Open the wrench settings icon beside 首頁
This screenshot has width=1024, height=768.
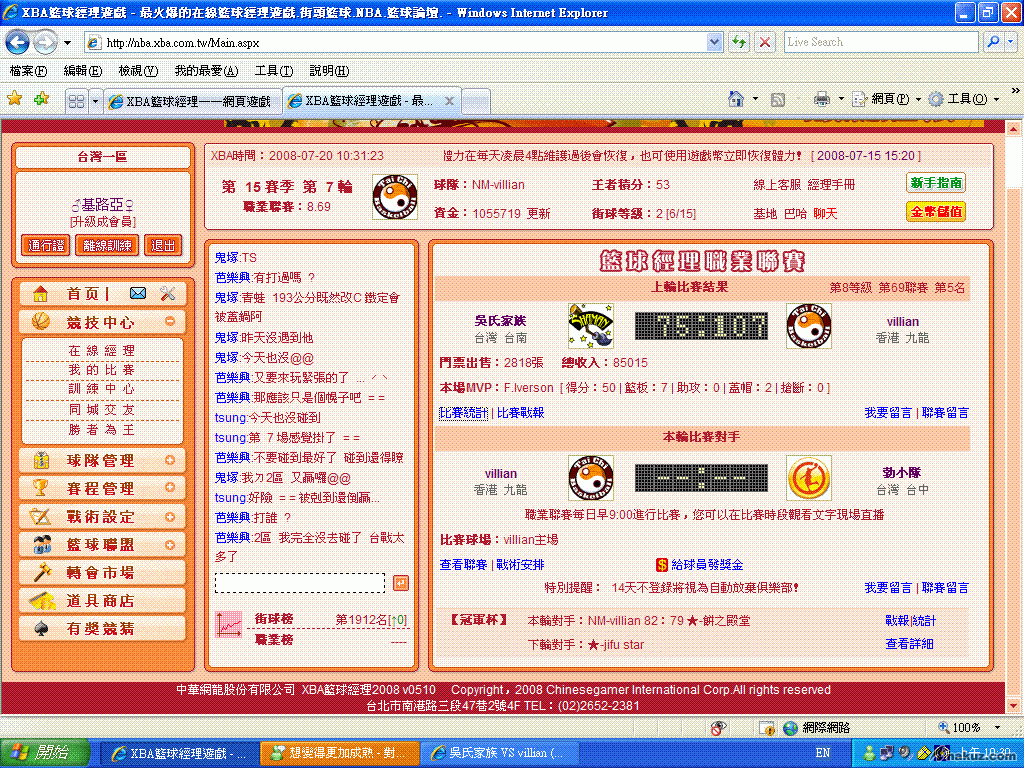(x=168, y=293)
